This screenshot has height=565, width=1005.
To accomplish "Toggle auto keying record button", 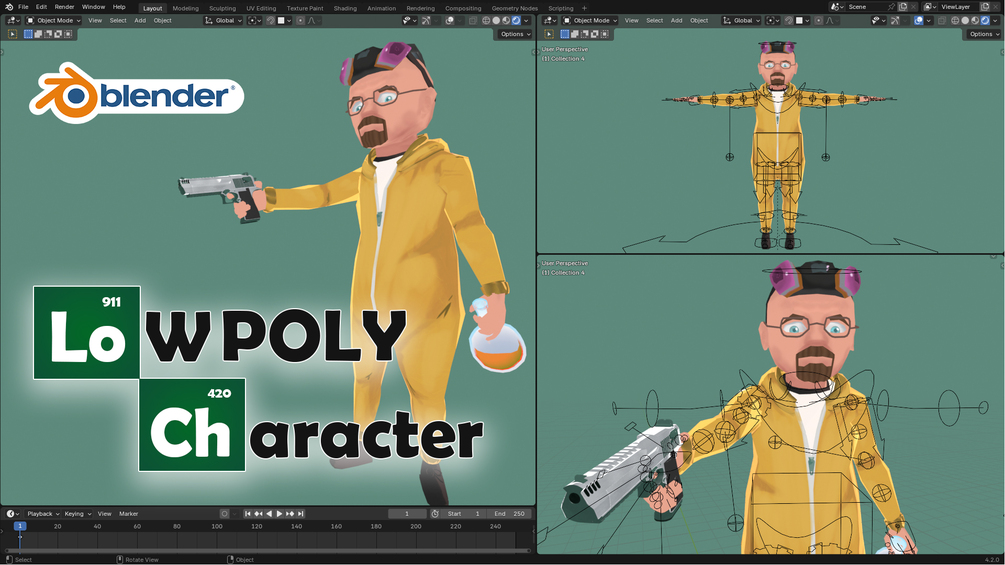I will [224, 514].
